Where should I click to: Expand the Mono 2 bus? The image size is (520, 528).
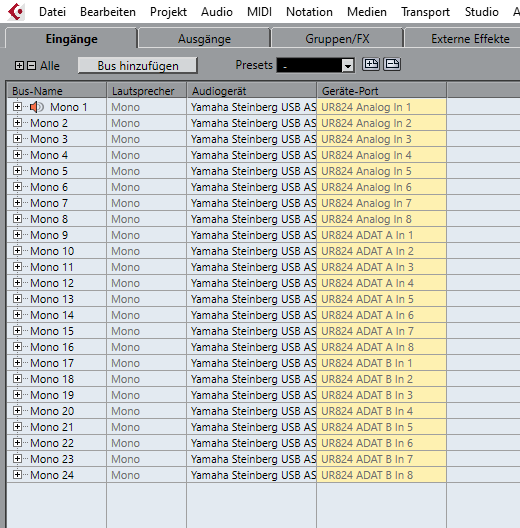click(17, 123)
